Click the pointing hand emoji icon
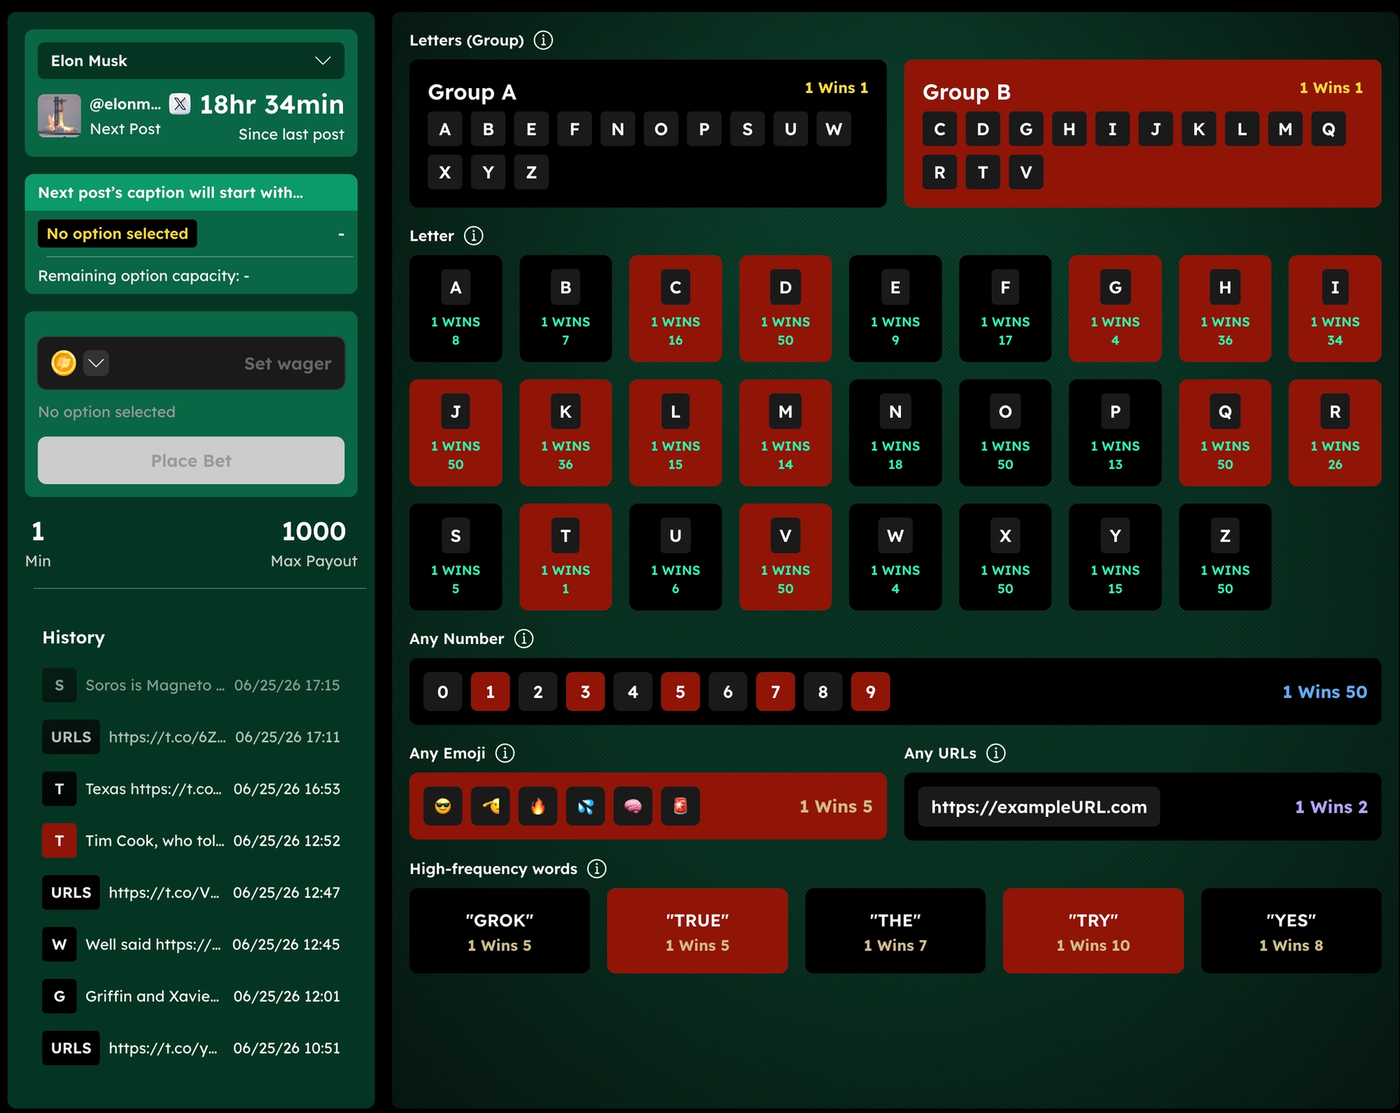1400x1113 pixels. (490, 806)
